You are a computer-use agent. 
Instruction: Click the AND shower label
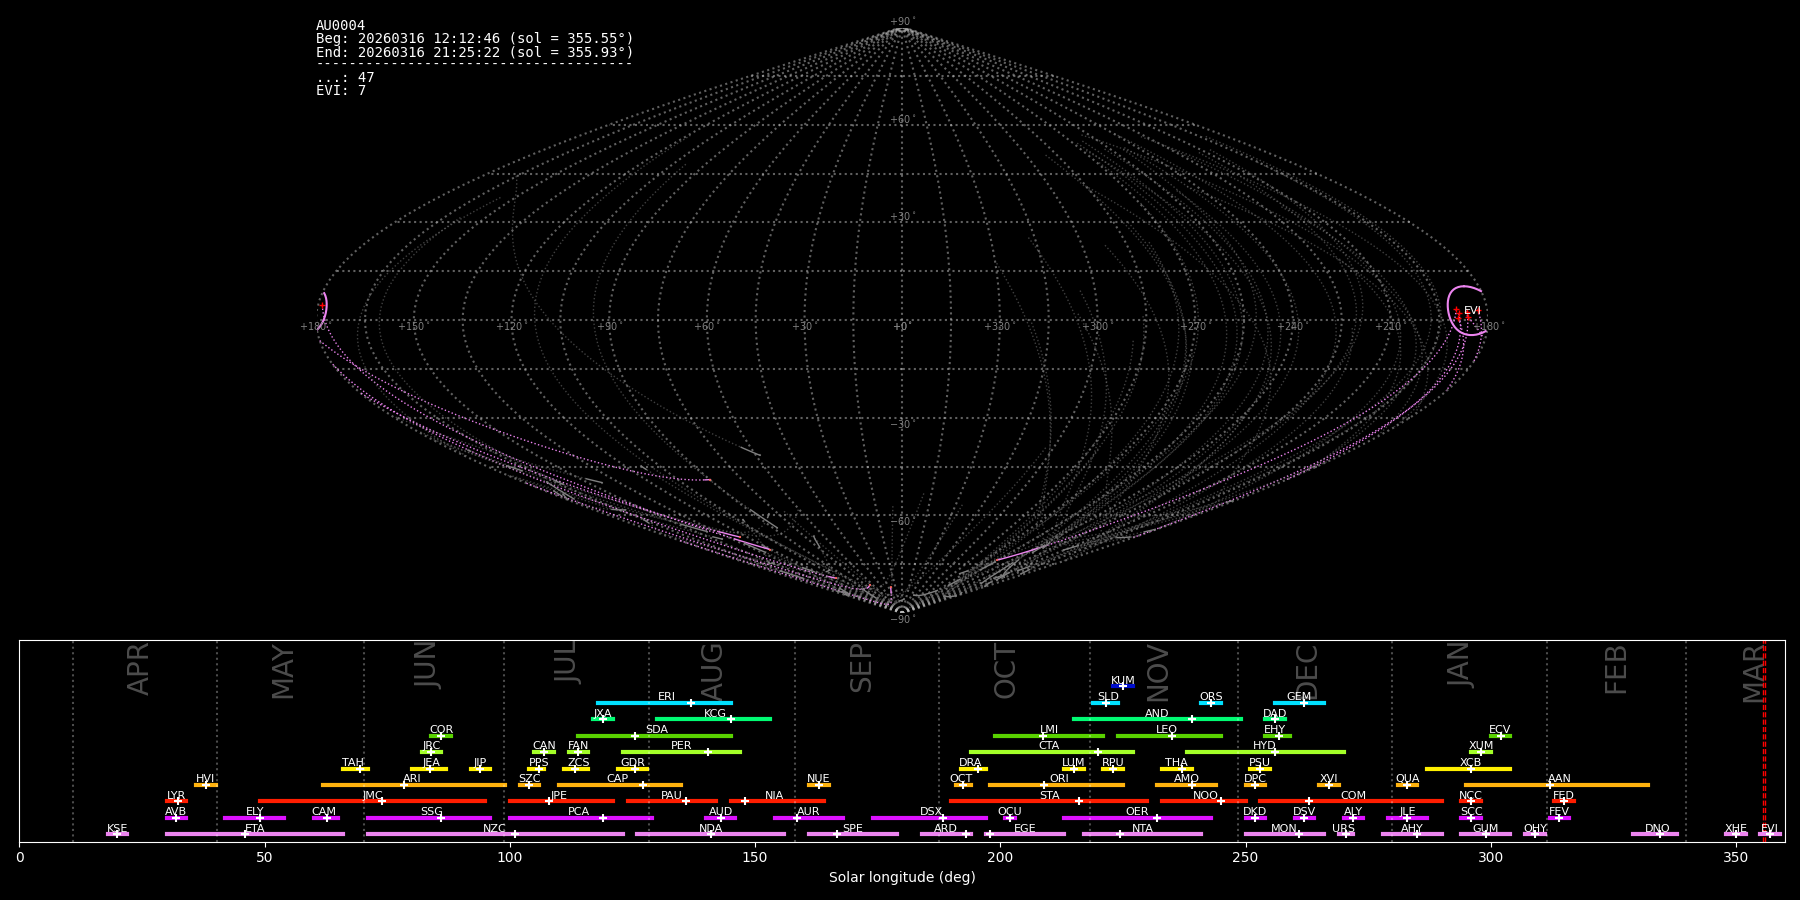pyautogui.click(x=1157, y=714)
